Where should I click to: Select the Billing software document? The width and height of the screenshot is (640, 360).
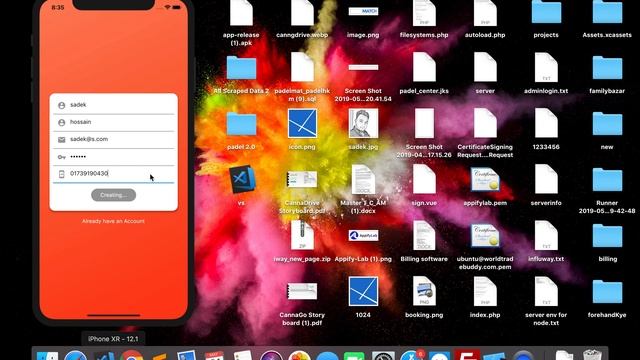(424, 235)
